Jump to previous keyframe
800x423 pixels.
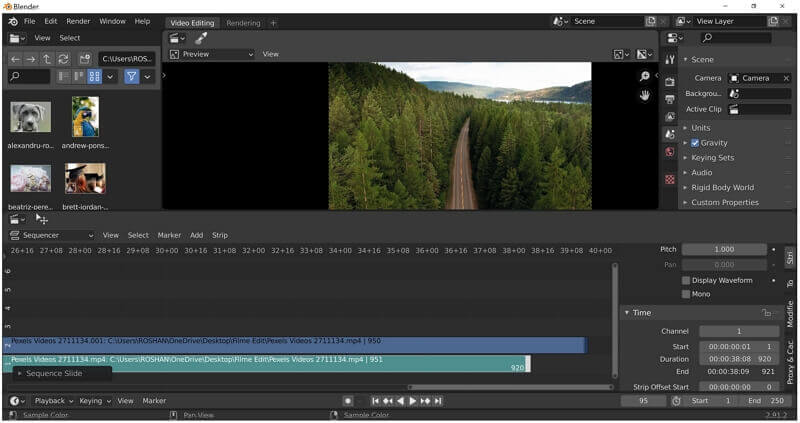(388, 401)
